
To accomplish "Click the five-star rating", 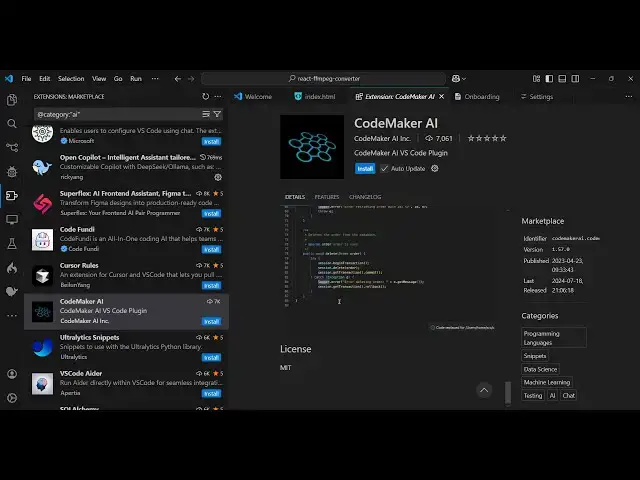I will (487, 138).
